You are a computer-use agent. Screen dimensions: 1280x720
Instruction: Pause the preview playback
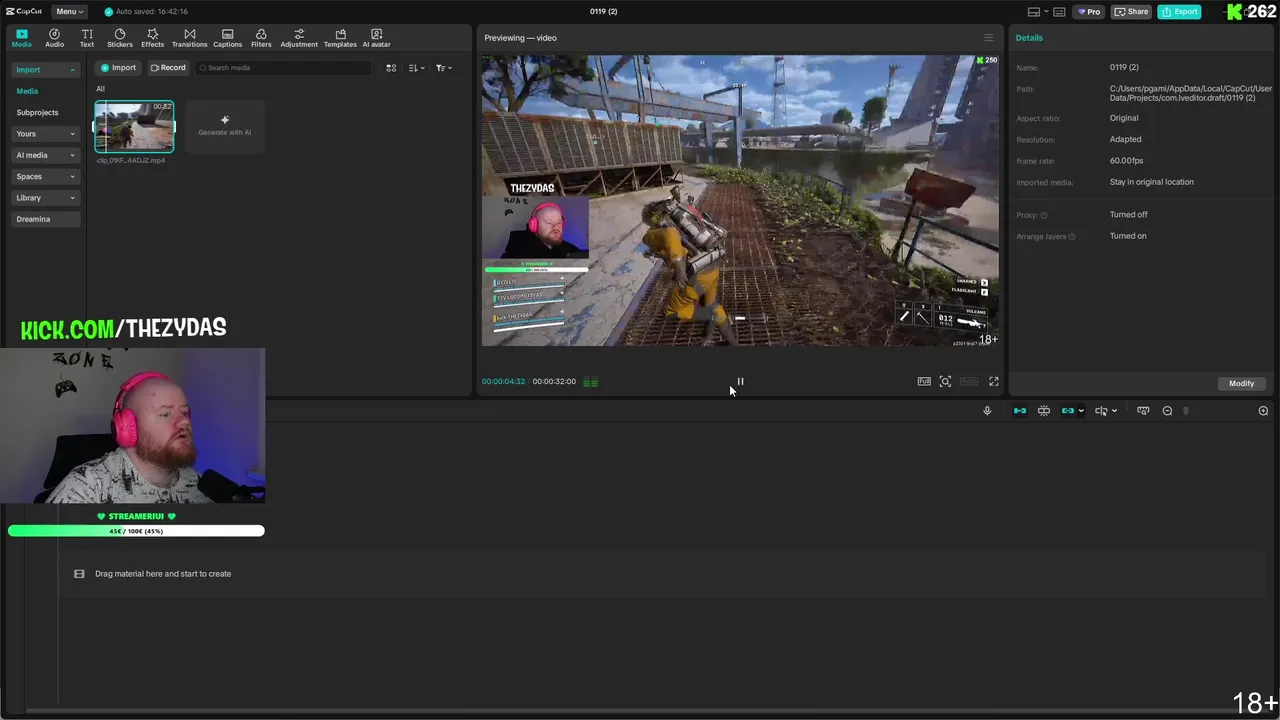point(740,381)
